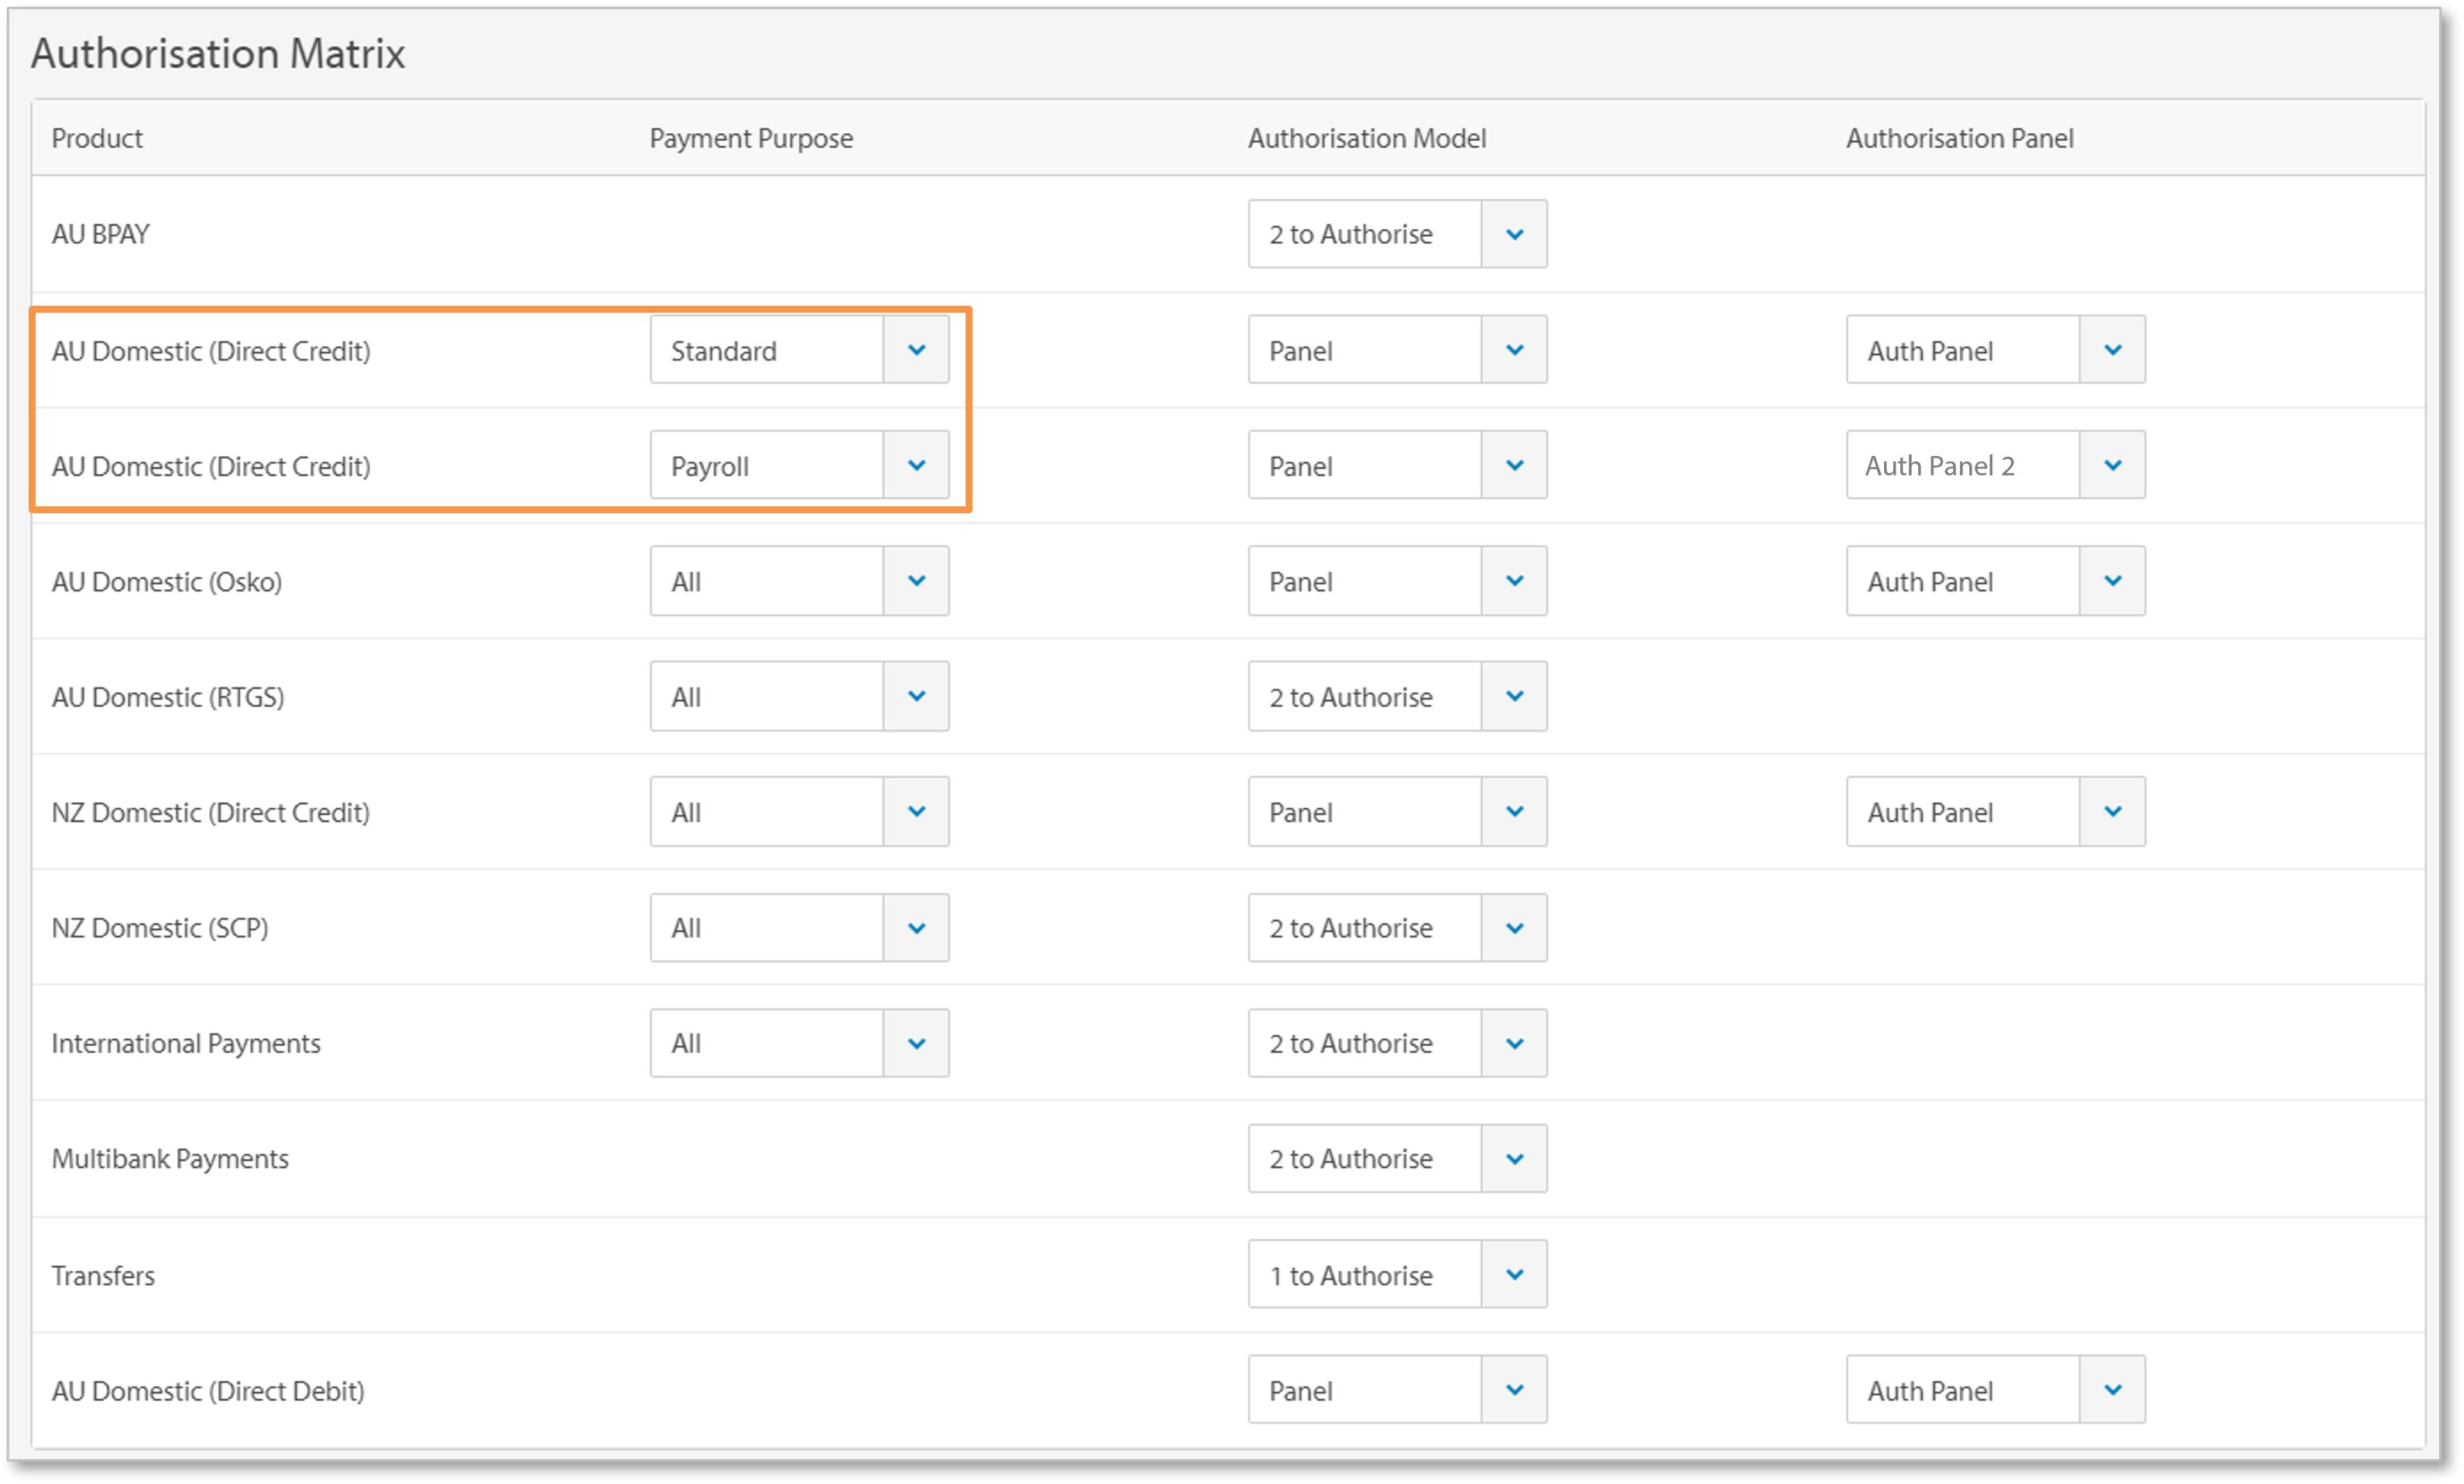Click the Authorisation Panel column header
The height and width of the screenshot is (1484, 2464).
pyautogui.click(x=1959, y=138)
